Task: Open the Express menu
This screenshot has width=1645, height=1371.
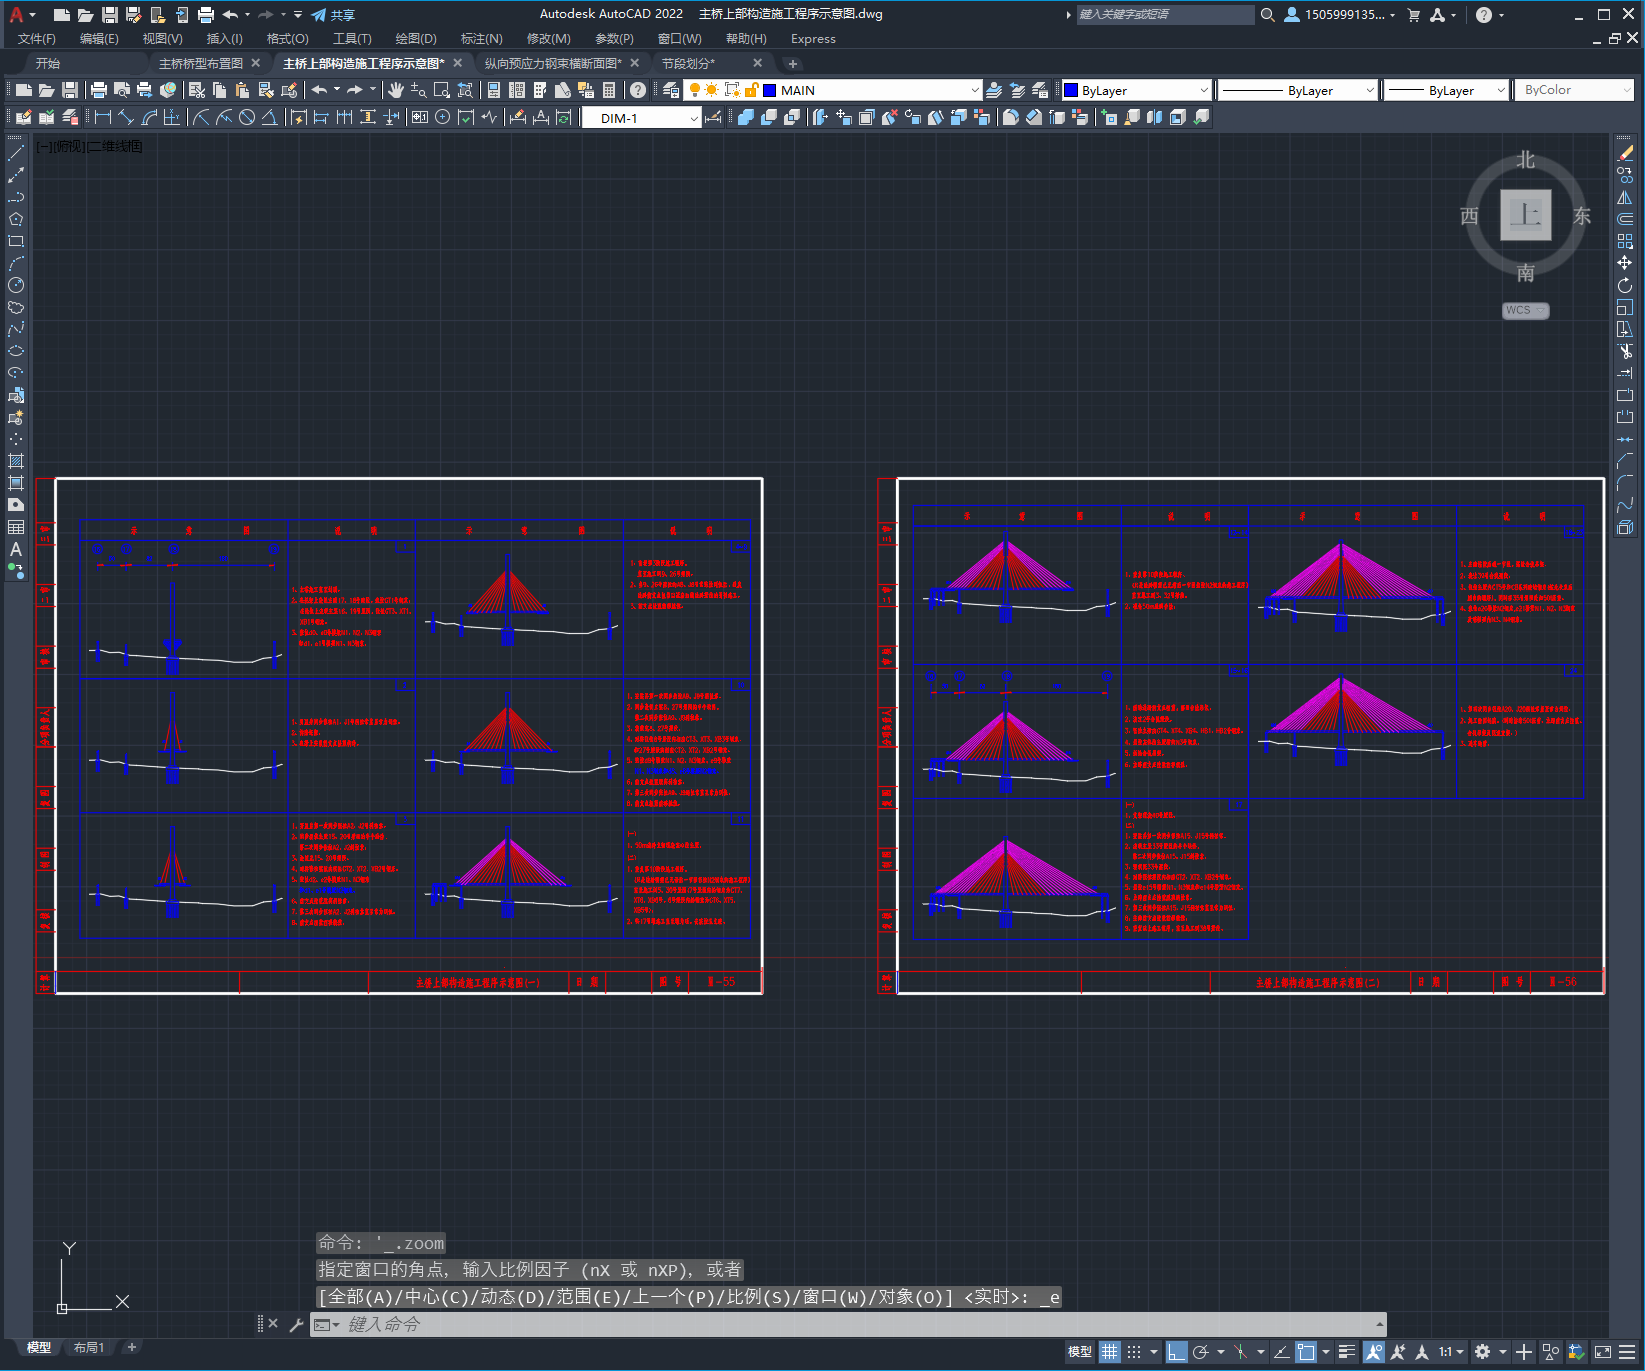Action: coord(813,39)
